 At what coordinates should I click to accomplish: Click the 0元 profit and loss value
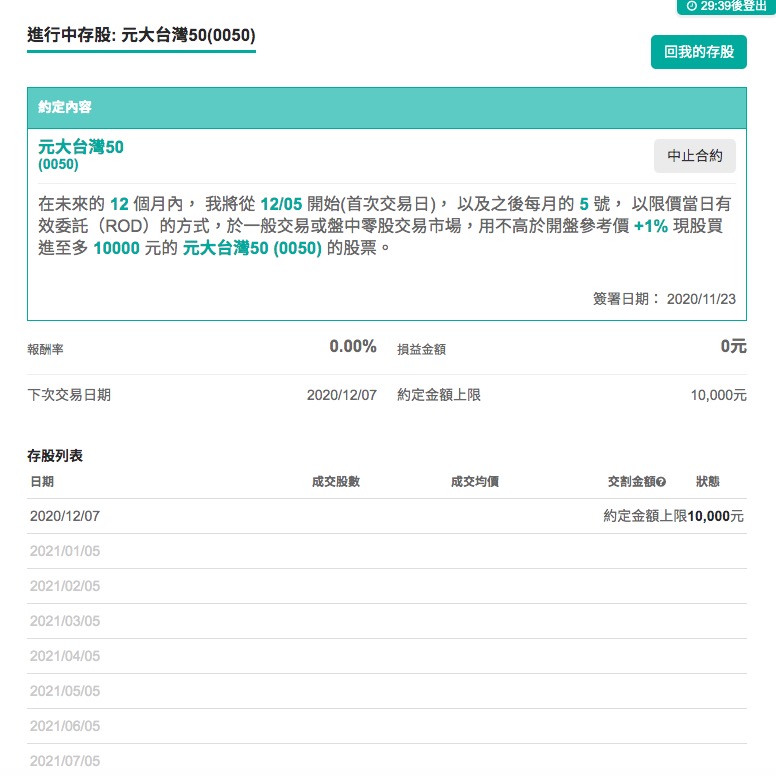pos(733,346)
